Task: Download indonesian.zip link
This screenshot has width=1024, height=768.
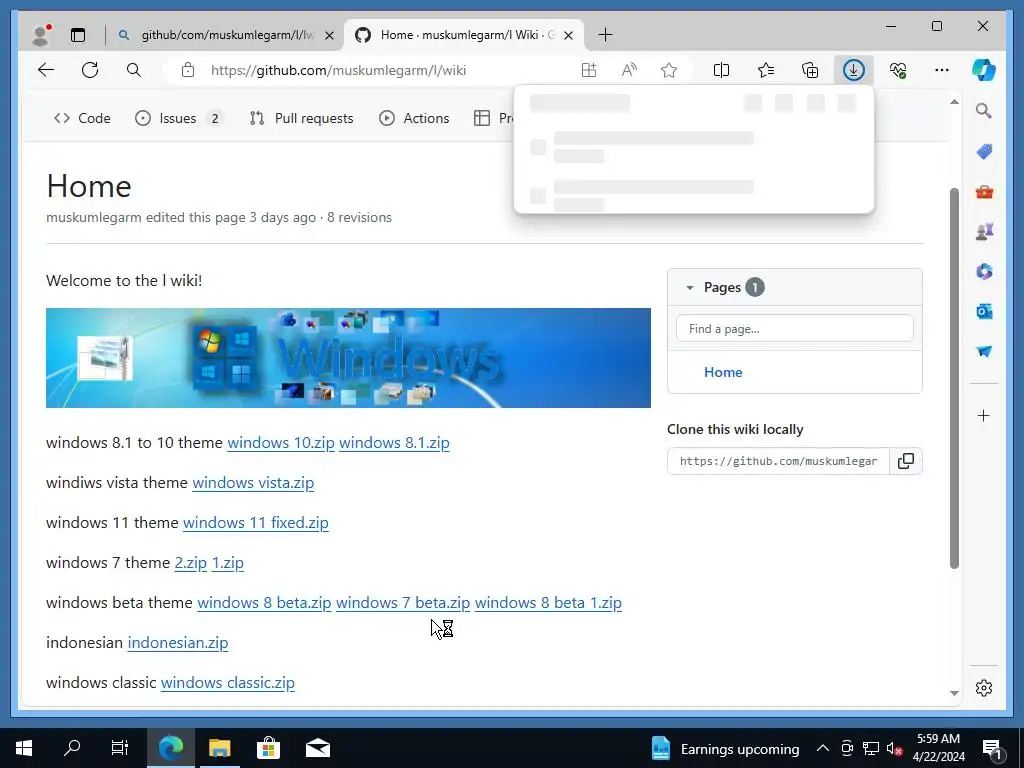Action: 178,643
